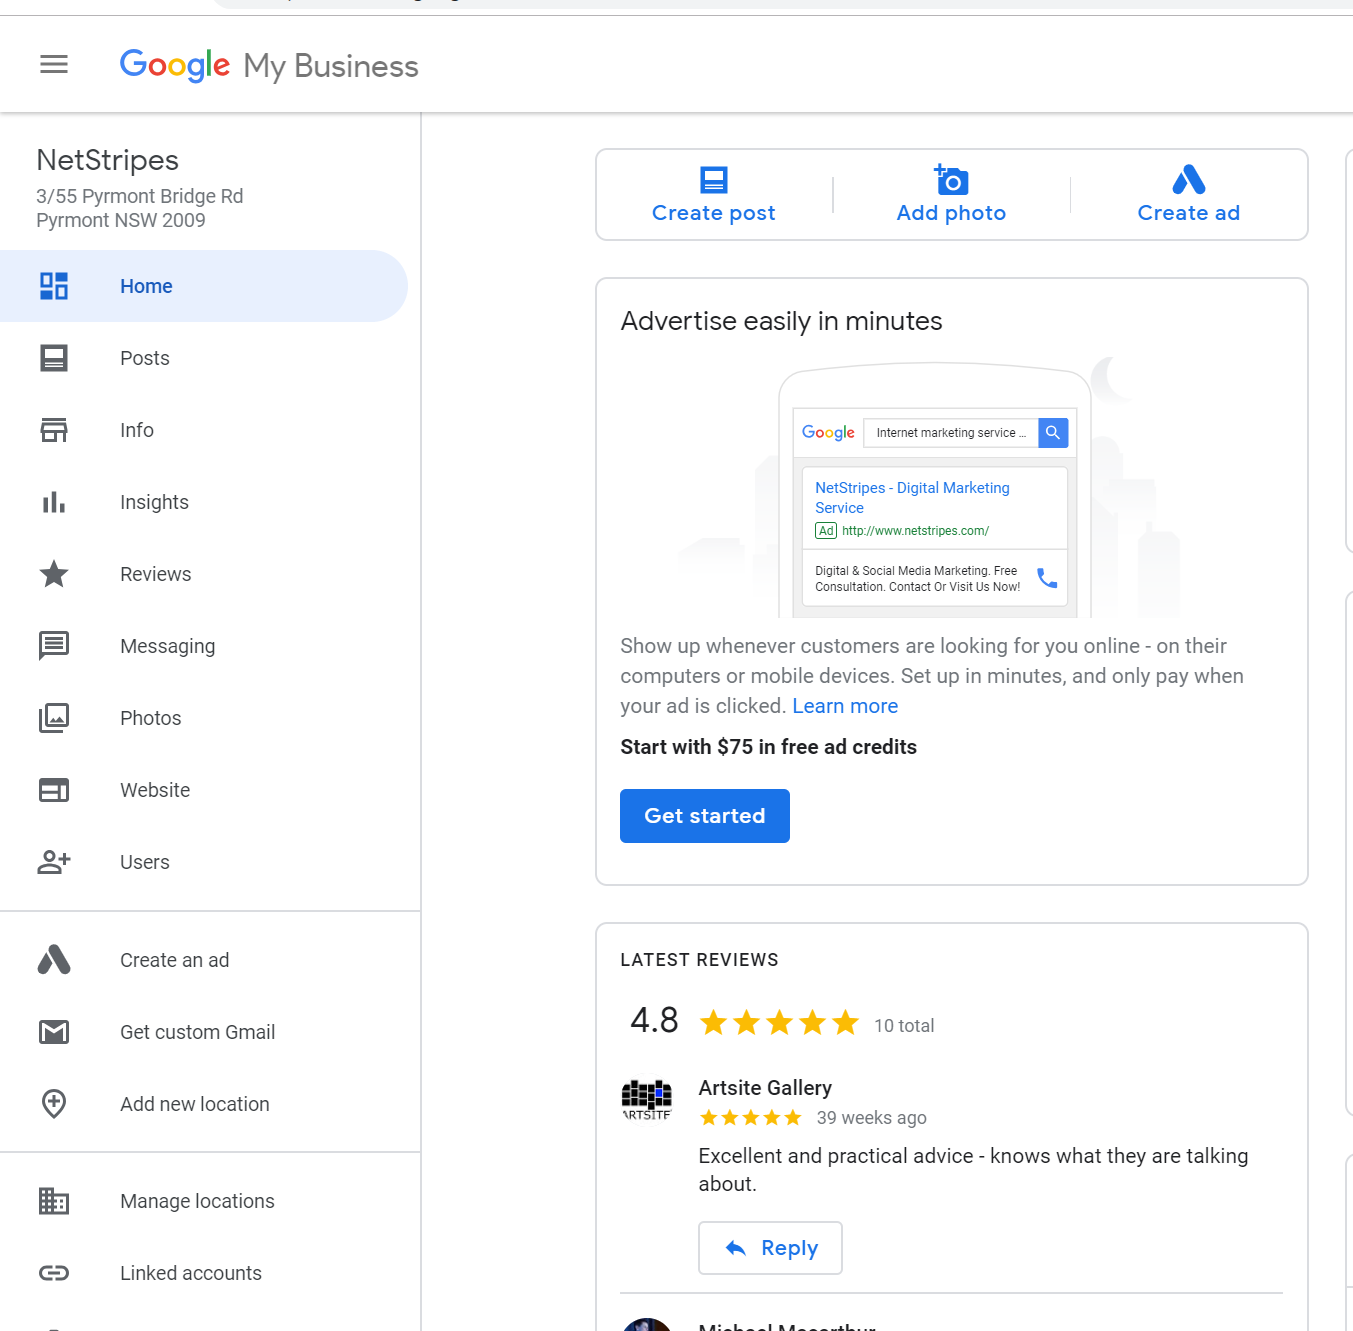Click the Get started button
Viewport: 1353px width, 1331px height.
pos(705,816)
